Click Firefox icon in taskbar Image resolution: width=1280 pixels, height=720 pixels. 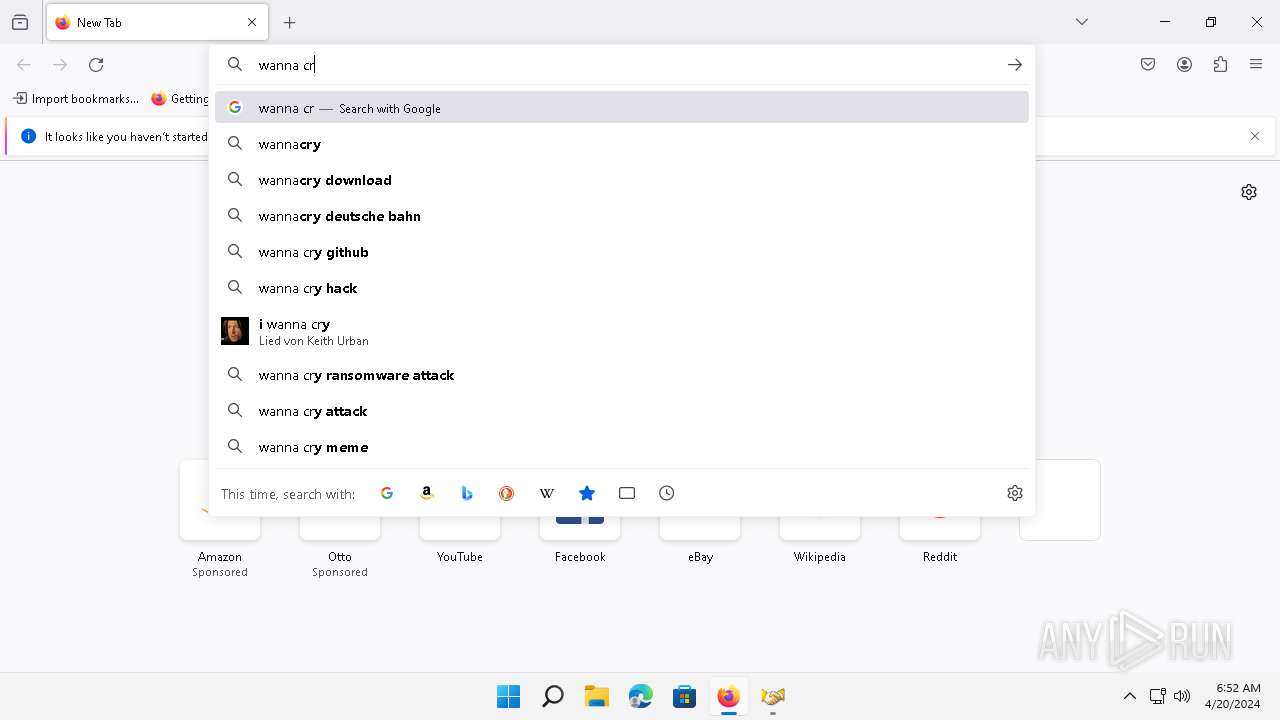point(728,696)
